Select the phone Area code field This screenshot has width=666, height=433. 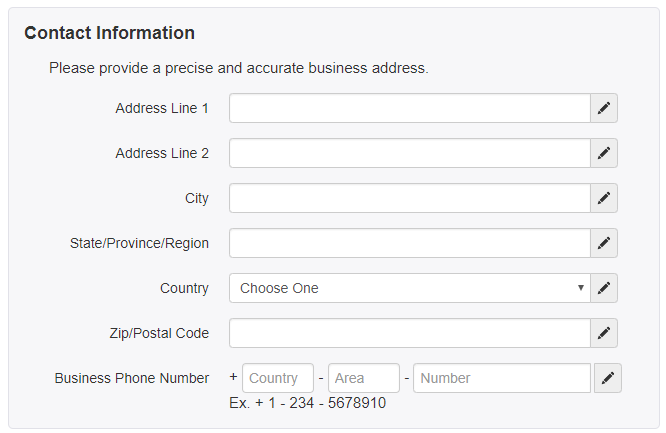[364, 378]
